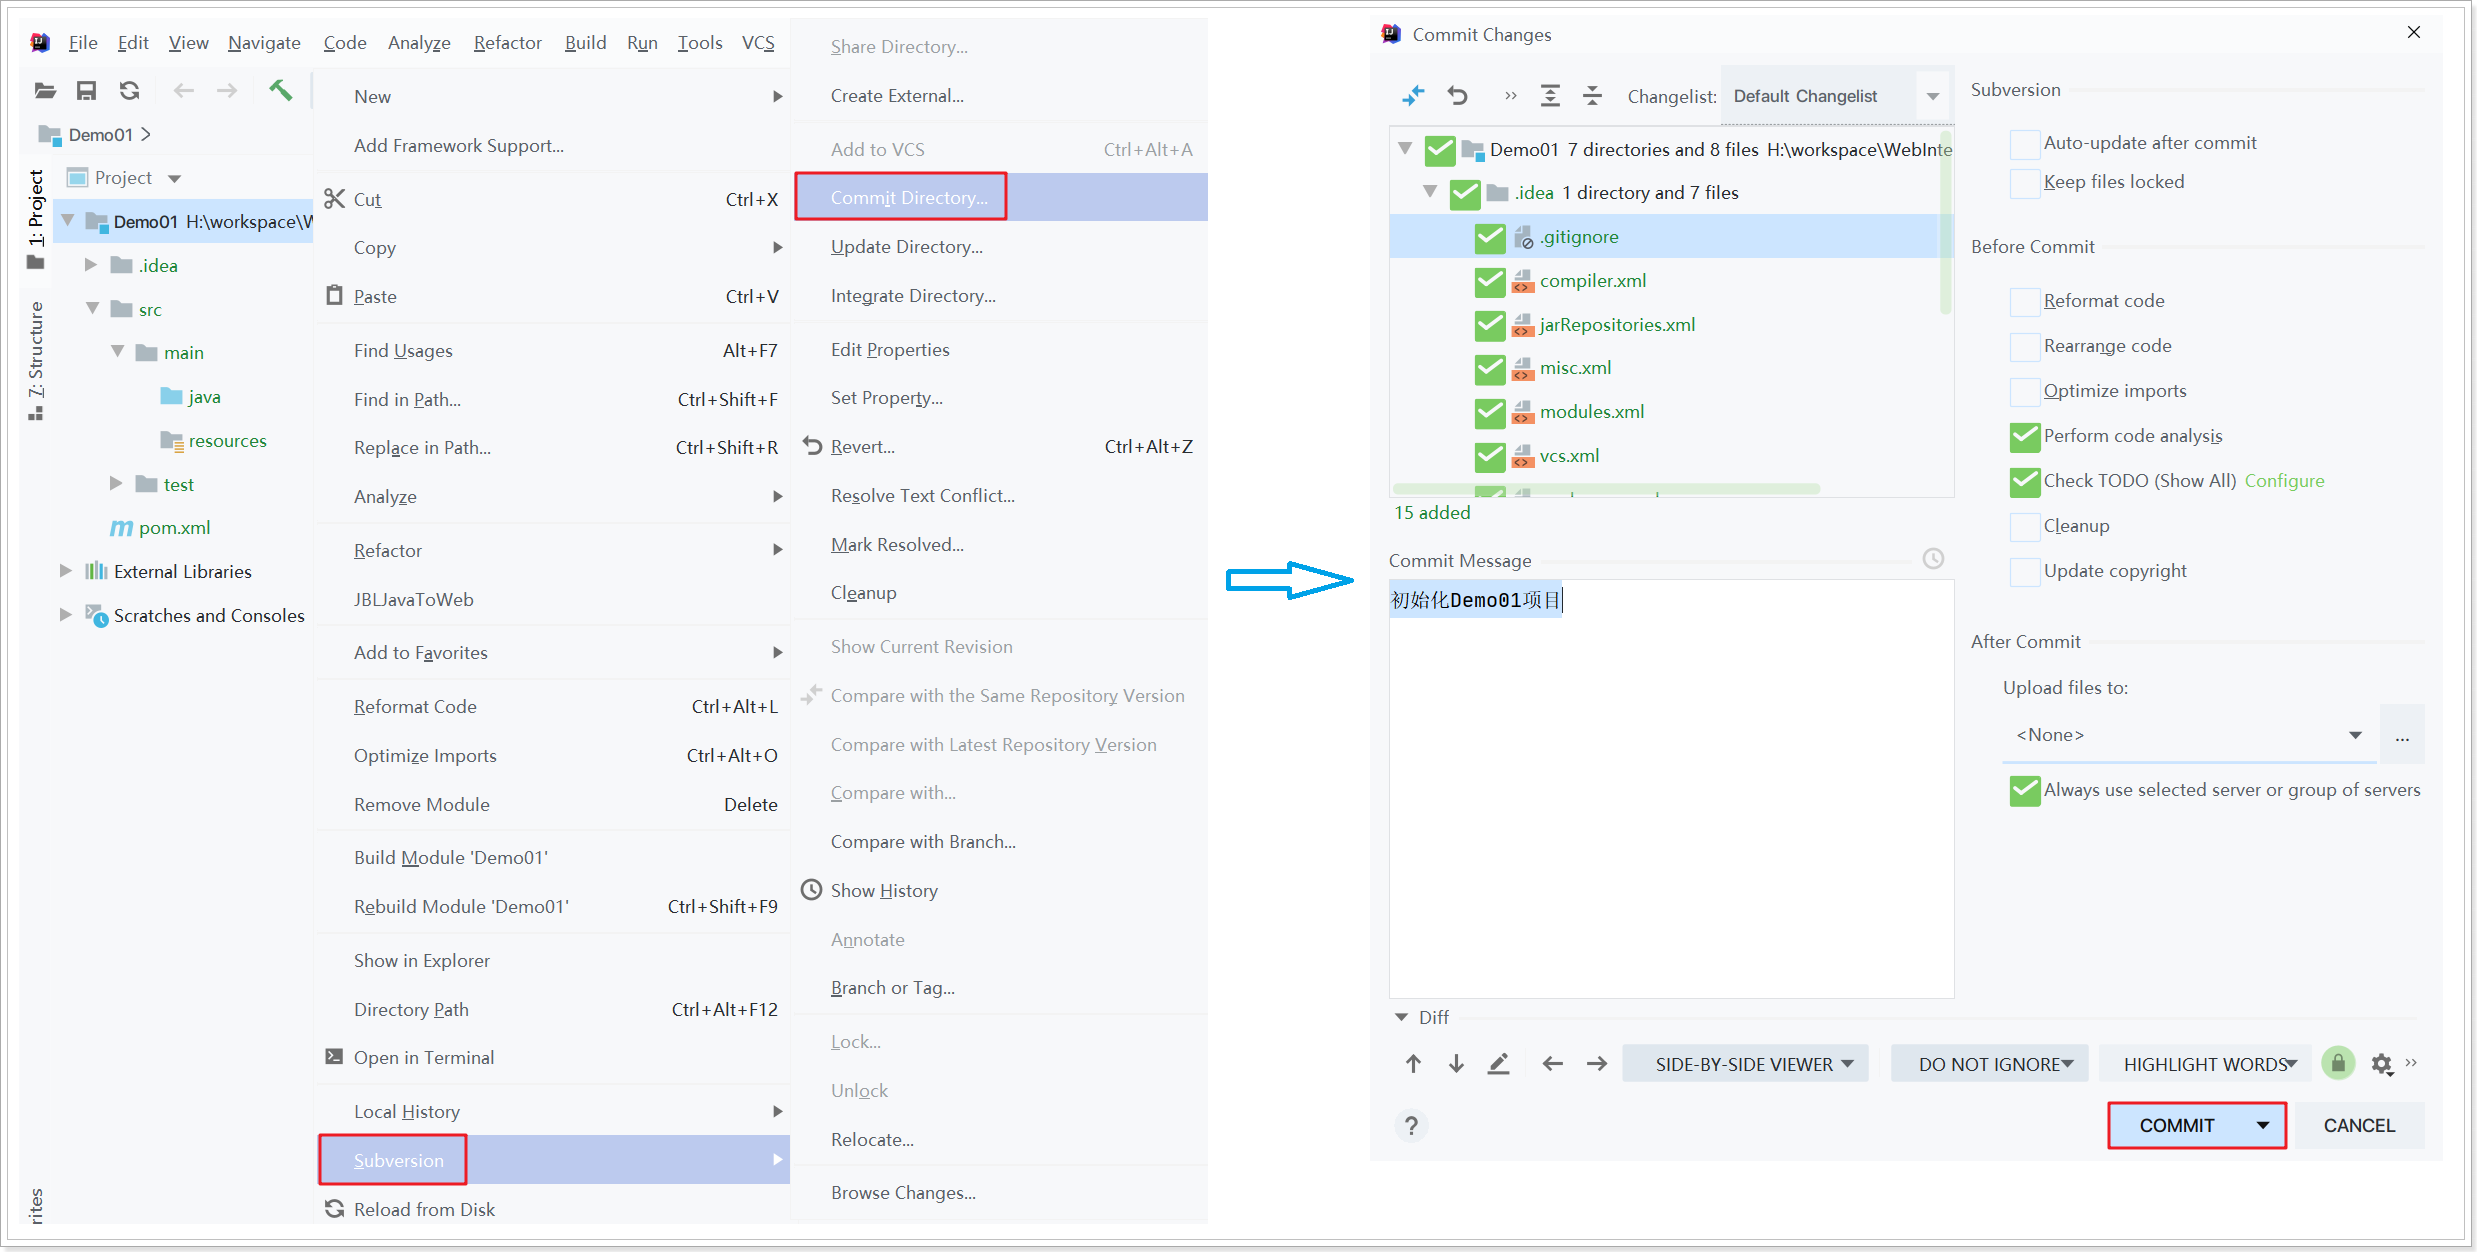Click the Forward navigation arrow in main toolbar
The width and height of the screenshot is (2477, 1252).
(227, 91)
